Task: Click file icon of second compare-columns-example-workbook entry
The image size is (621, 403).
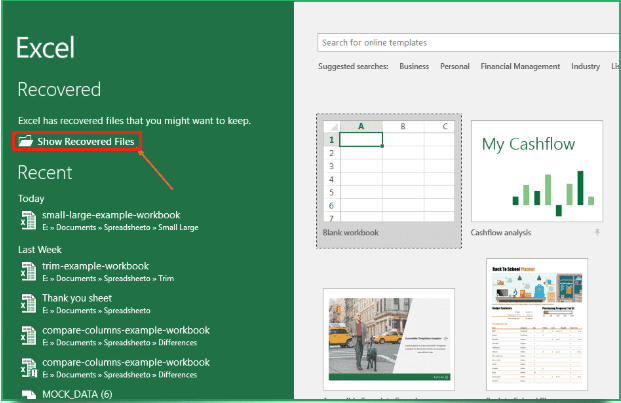Action: (x=27, y=367)
